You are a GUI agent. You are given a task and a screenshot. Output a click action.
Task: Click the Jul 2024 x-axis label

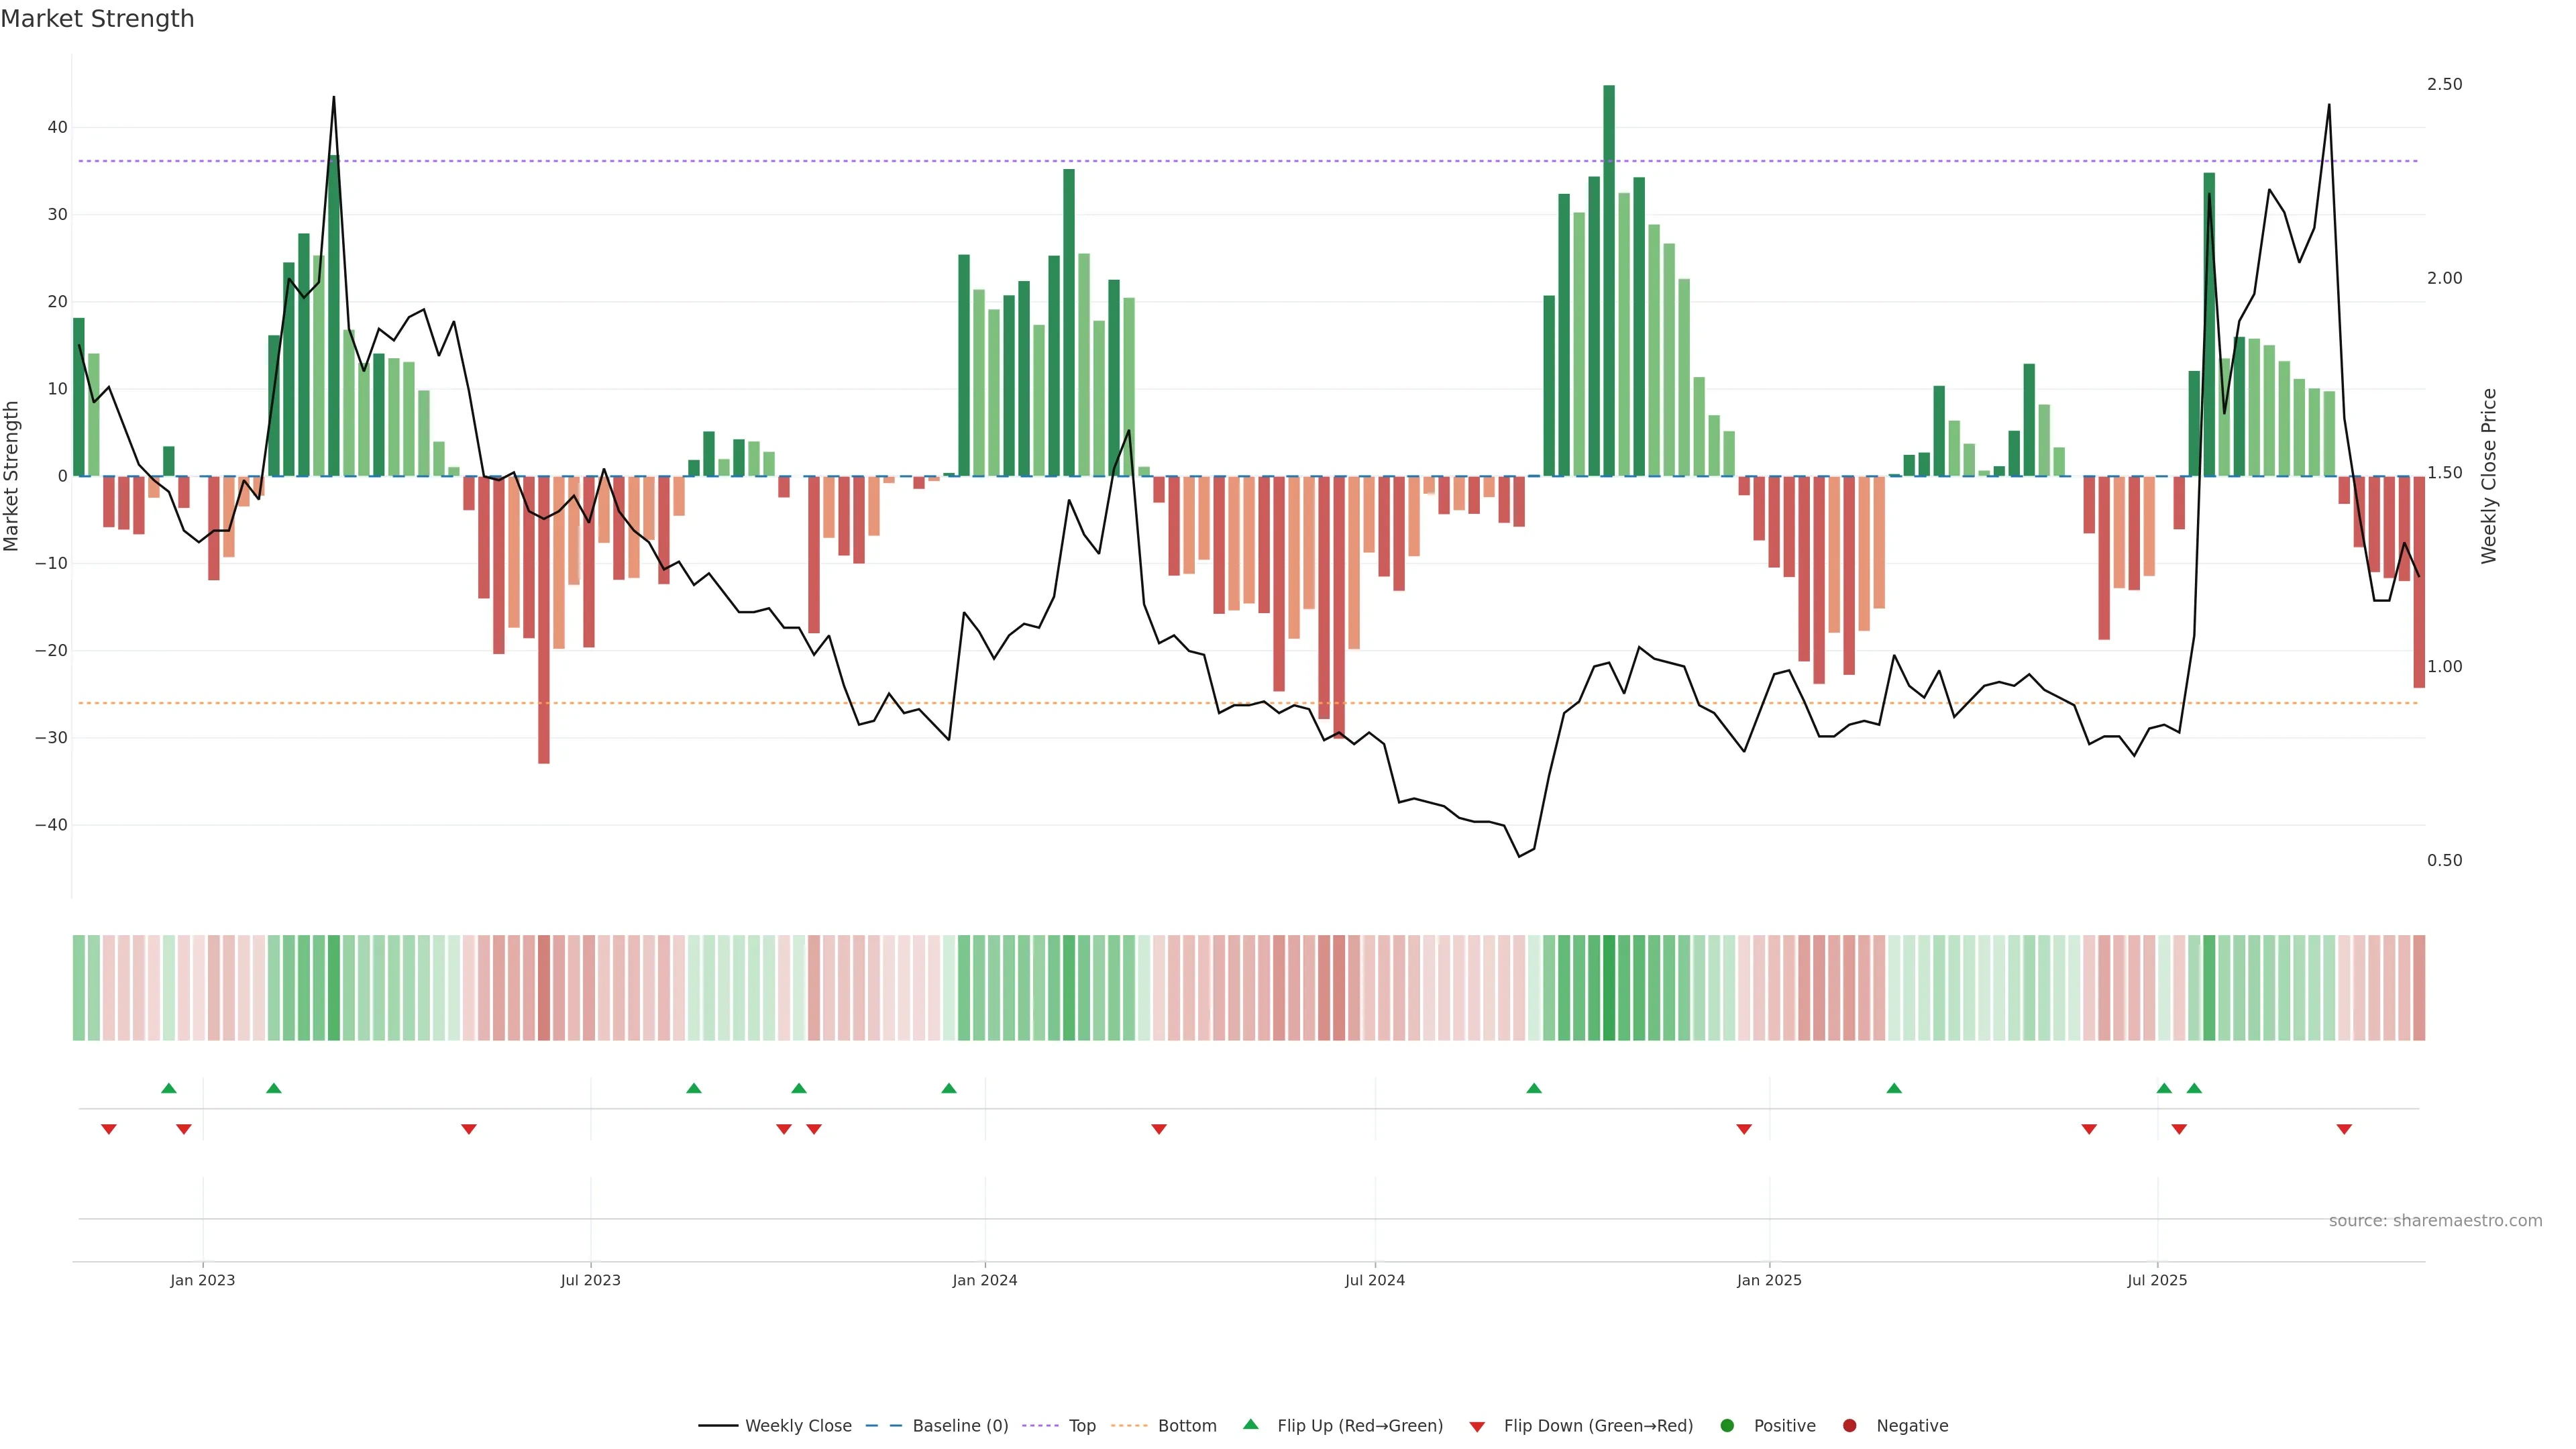1375,1280
